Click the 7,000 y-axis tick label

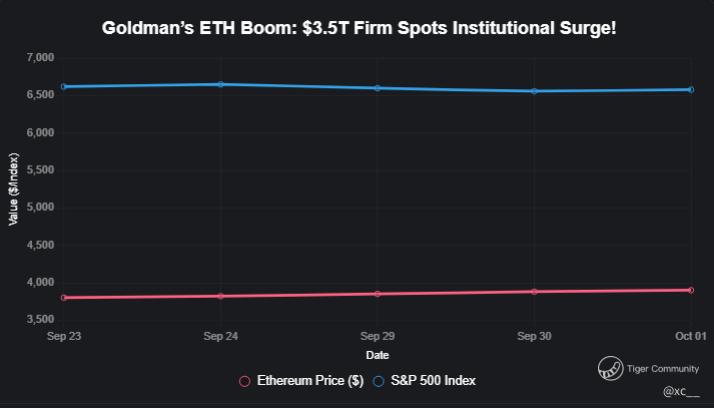click(38, 58)
